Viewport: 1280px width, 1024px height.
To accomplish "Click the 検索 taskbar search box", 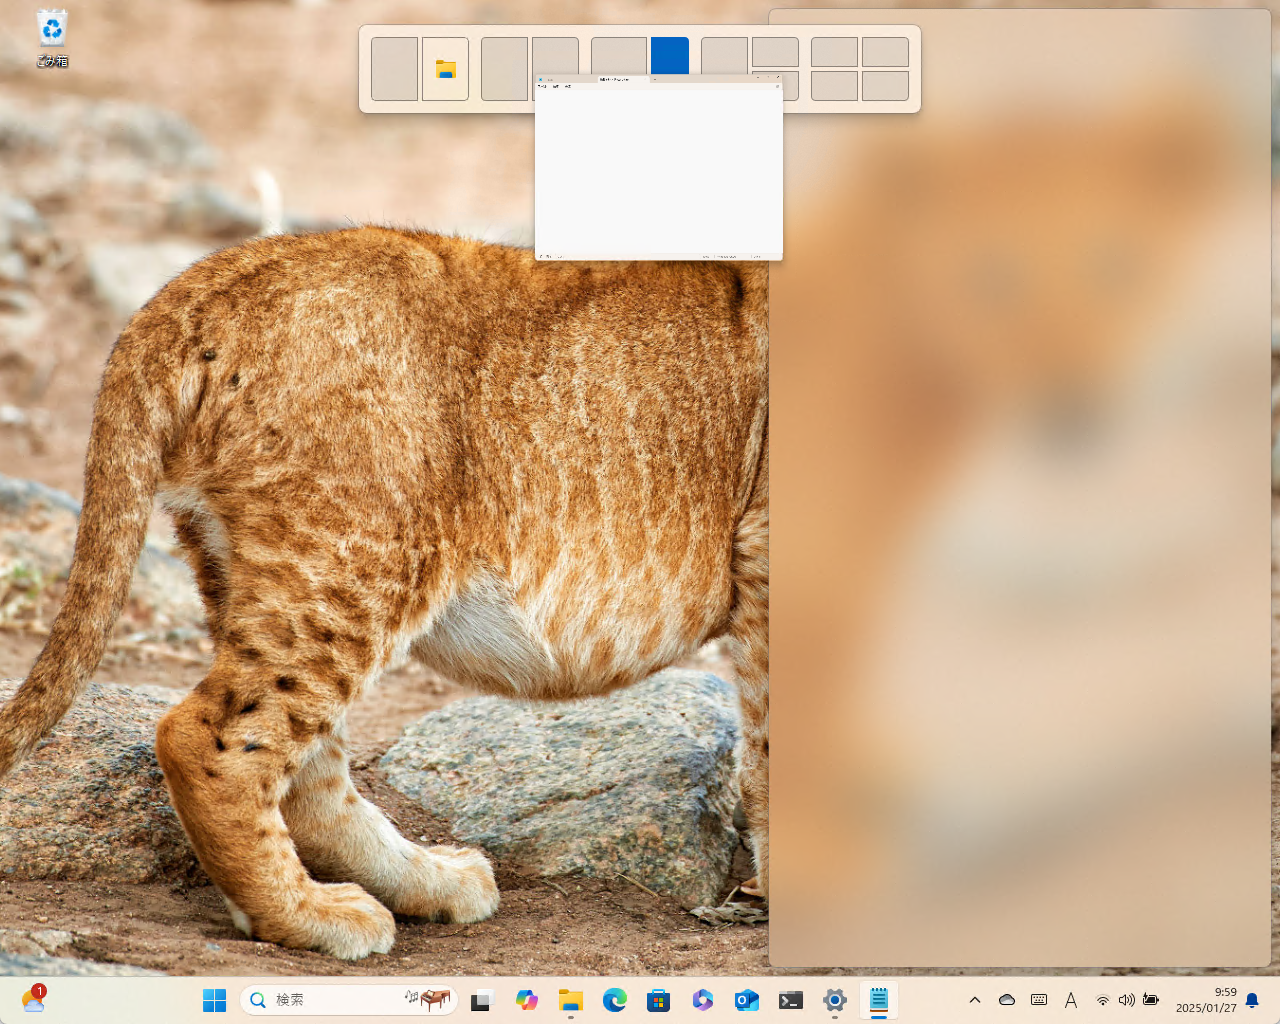I will [348, 1000].
